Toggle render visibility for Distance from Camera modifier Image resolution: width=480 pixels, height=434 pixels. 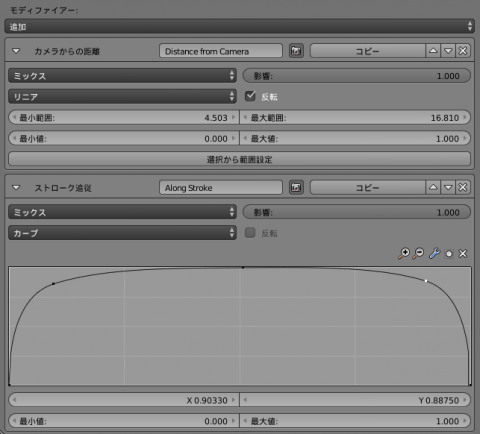[x=296, y=51]
